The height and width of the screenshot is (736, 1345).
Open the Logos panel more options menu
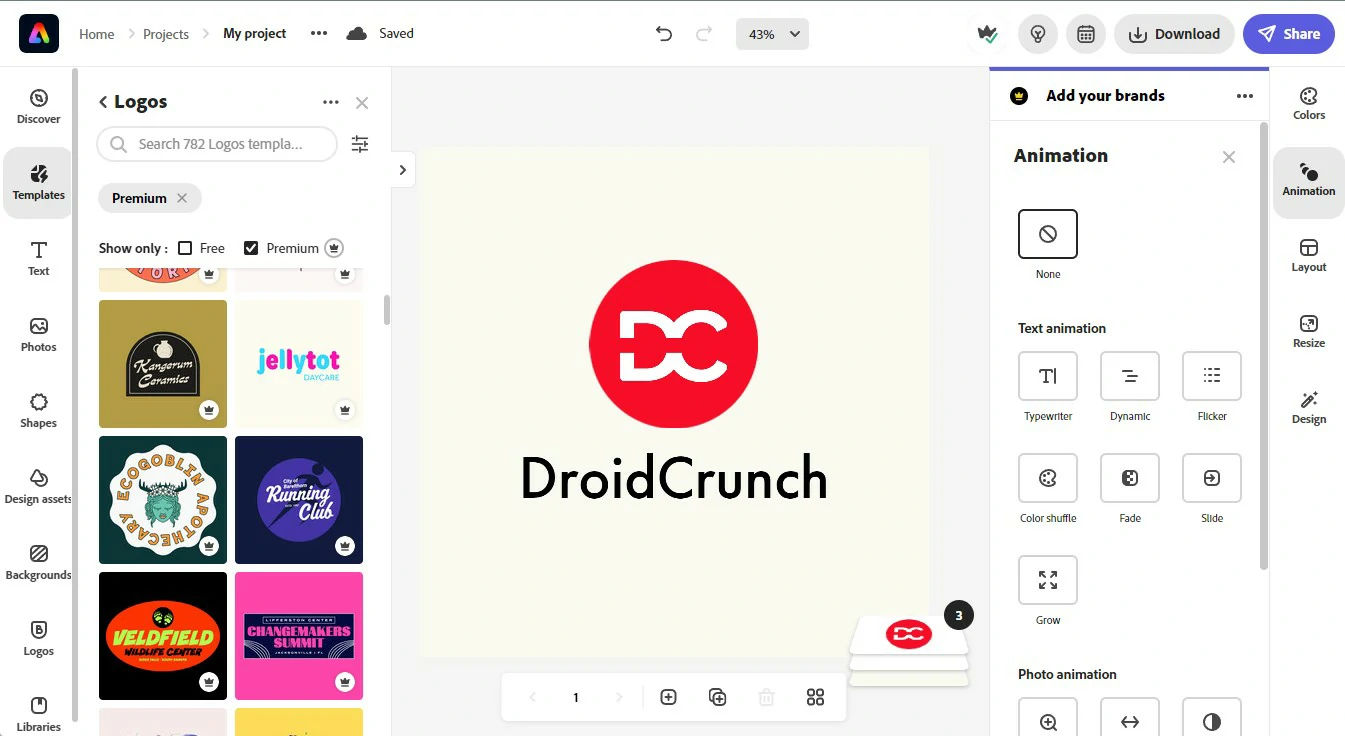tap(331, 102)
